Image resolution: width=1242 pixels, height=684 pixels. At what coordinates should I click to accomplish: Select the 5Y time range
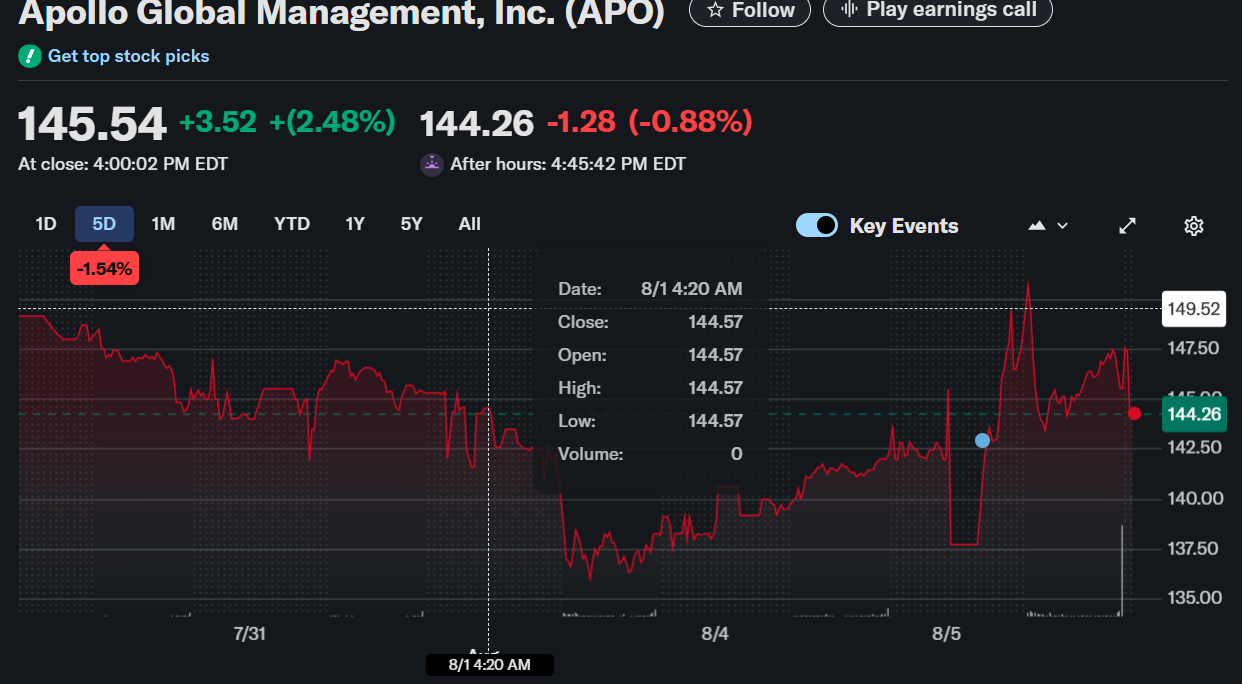(x=411, y=224)
